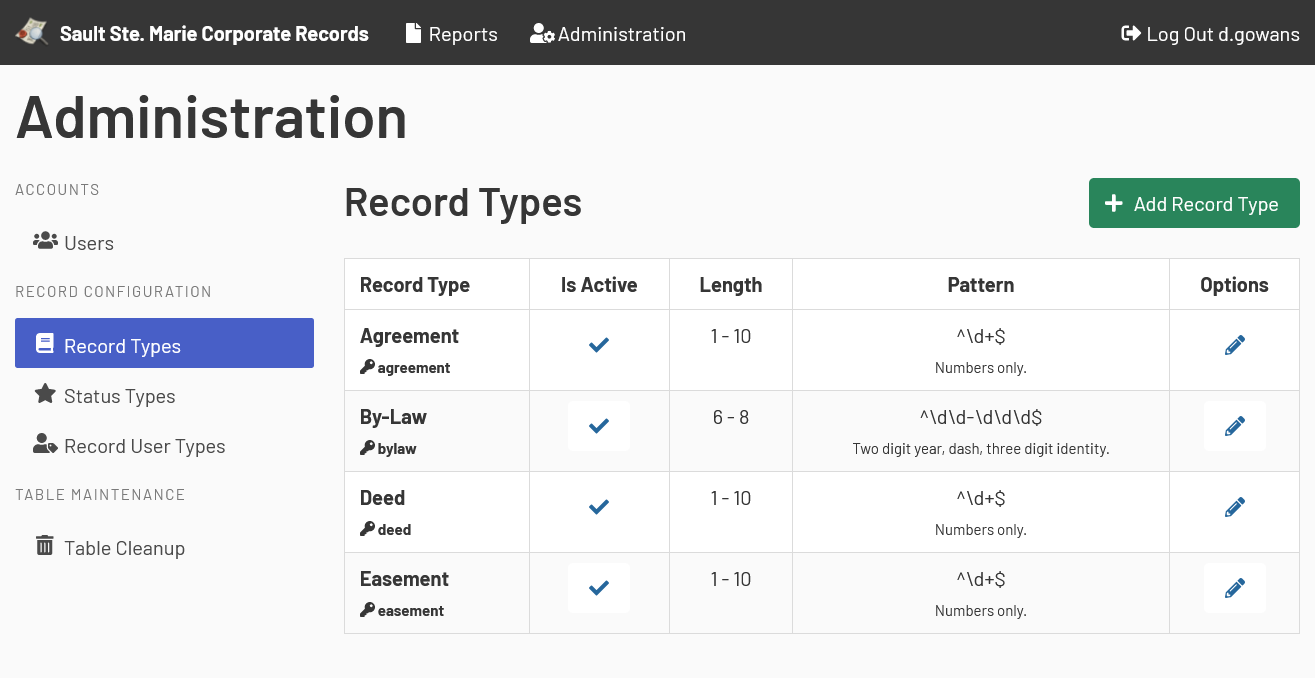Click the Length column header
Image resolution: width=1315 pixels, height=678 pixels.
coord(731,285)
